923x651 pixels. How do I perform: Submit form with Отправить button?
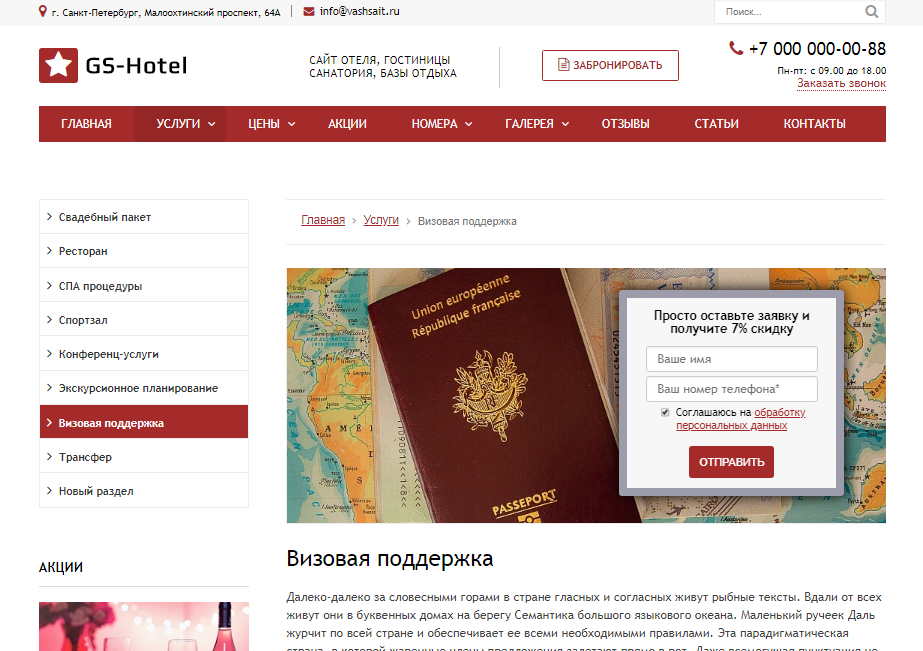click(x=731, y=462)
